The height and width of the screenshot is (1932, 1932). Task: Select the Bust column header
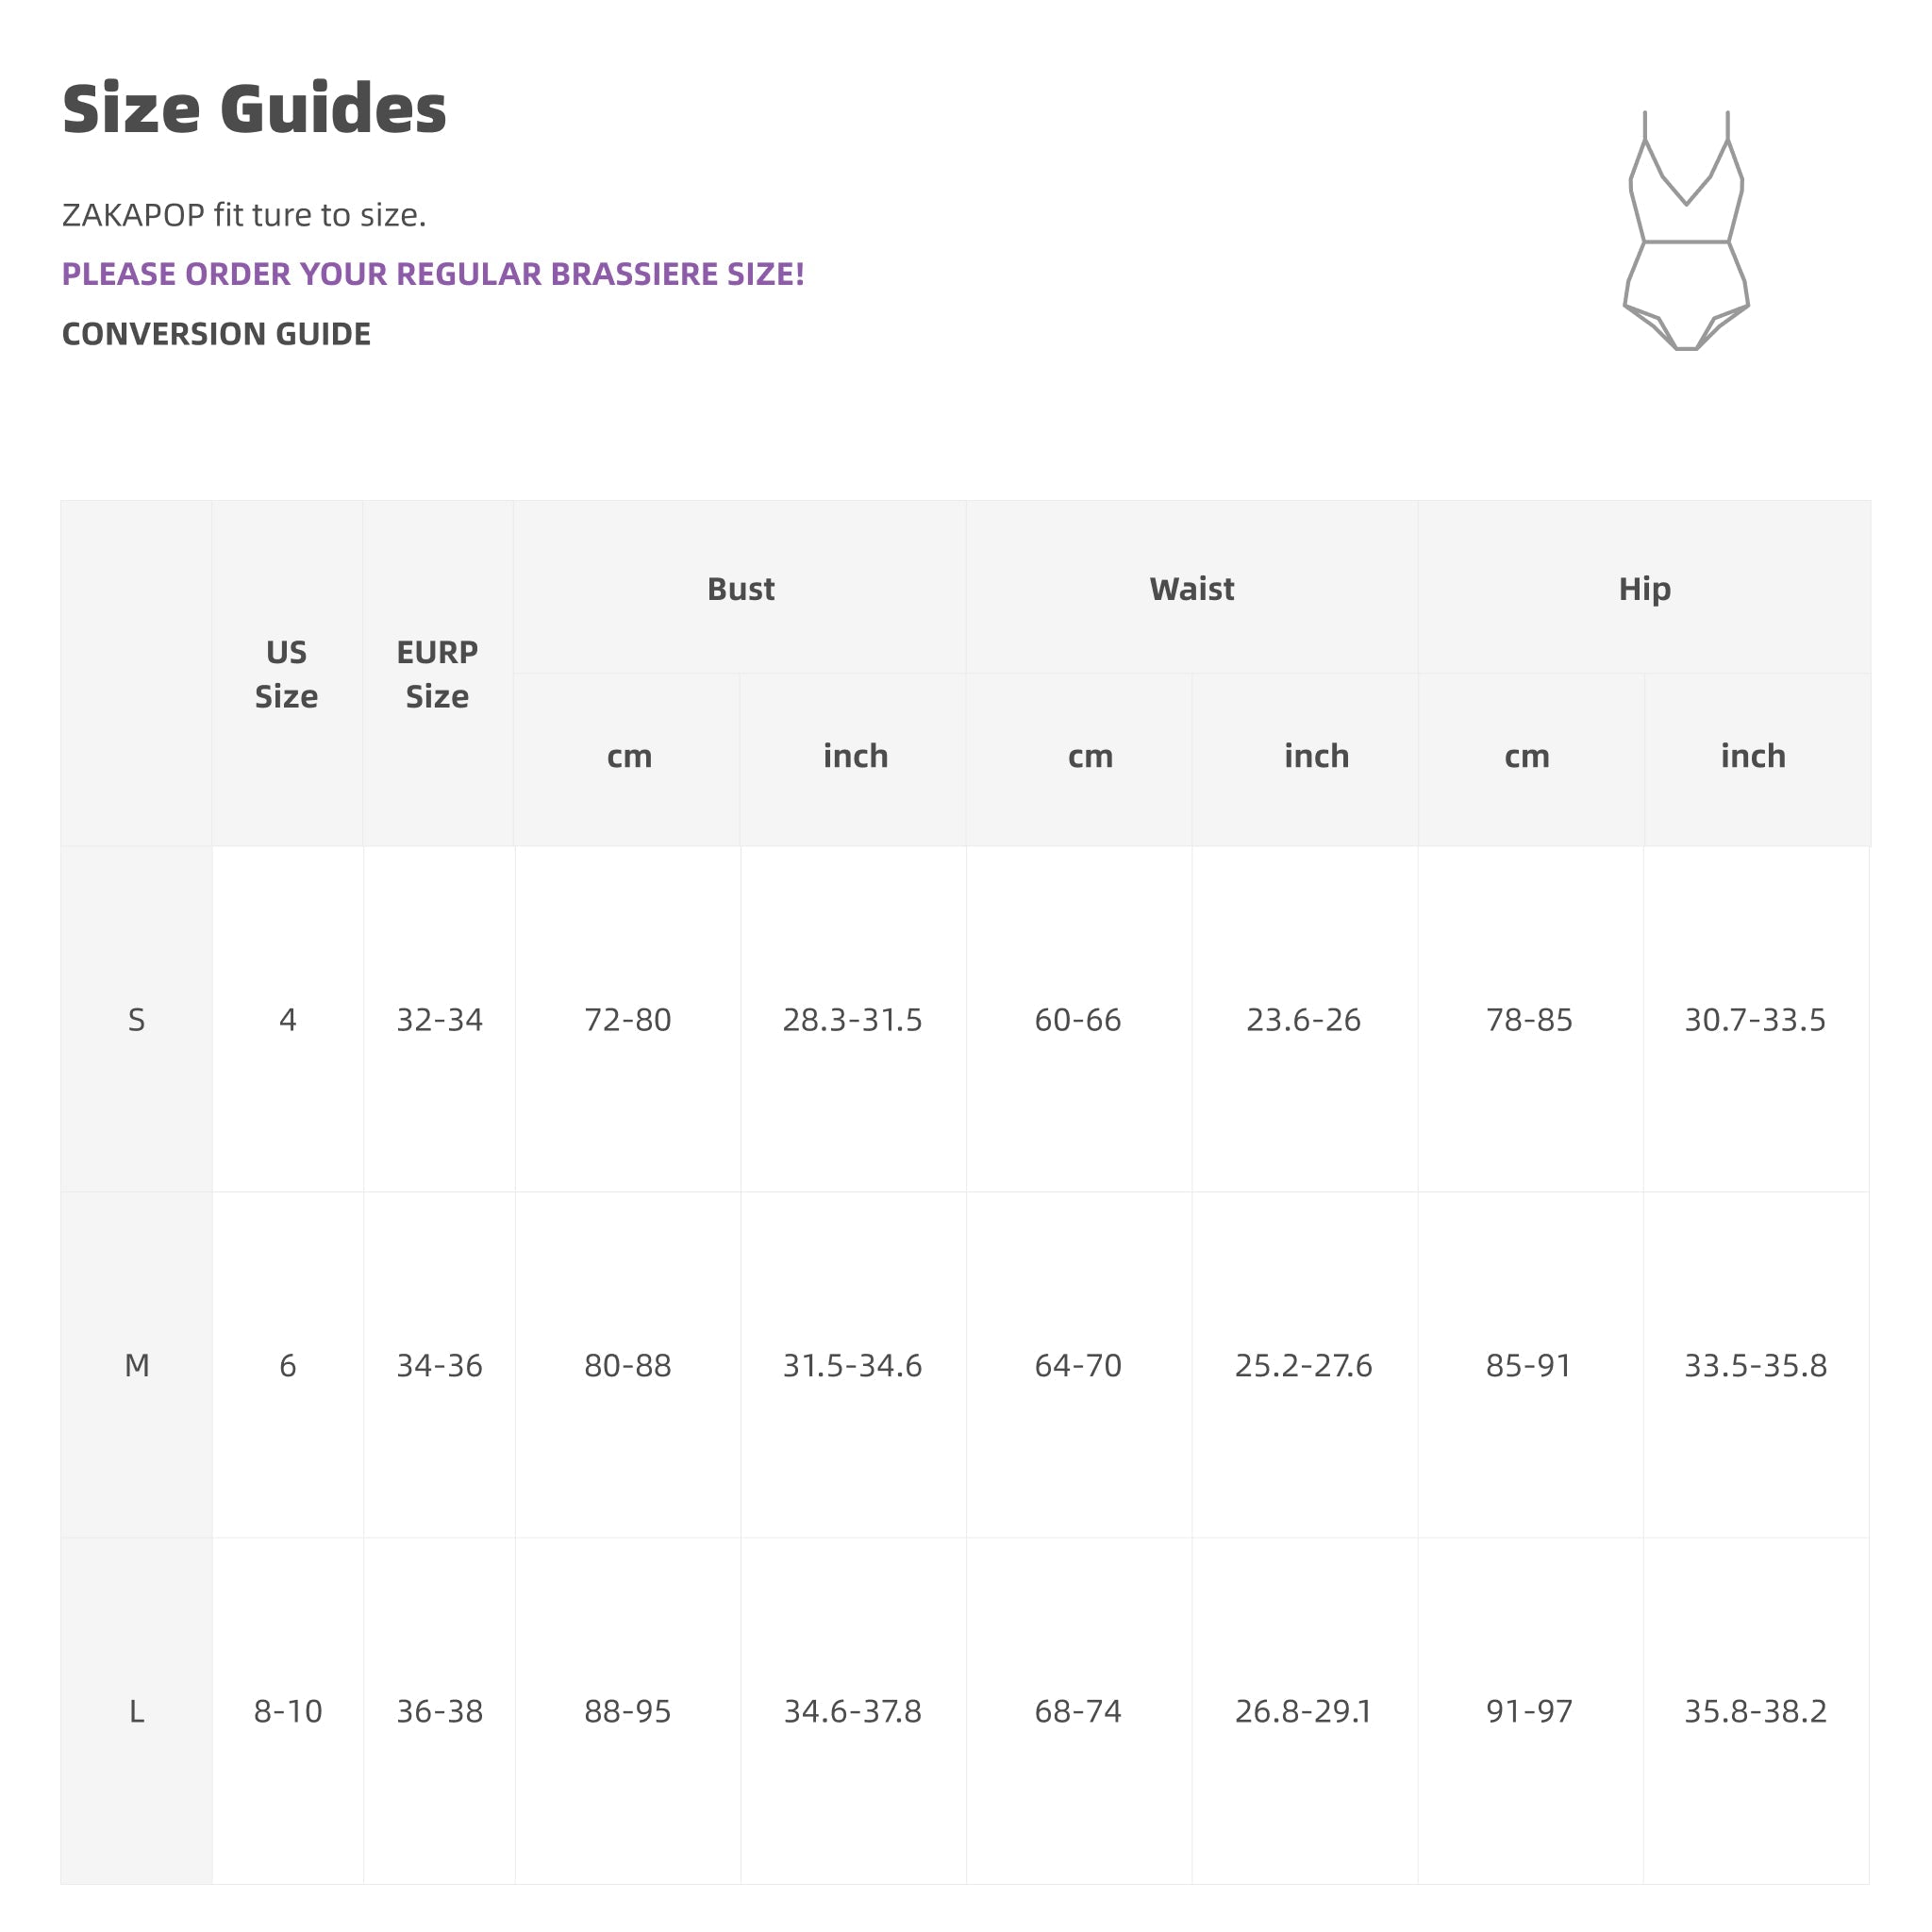click(x=740, y=589)
